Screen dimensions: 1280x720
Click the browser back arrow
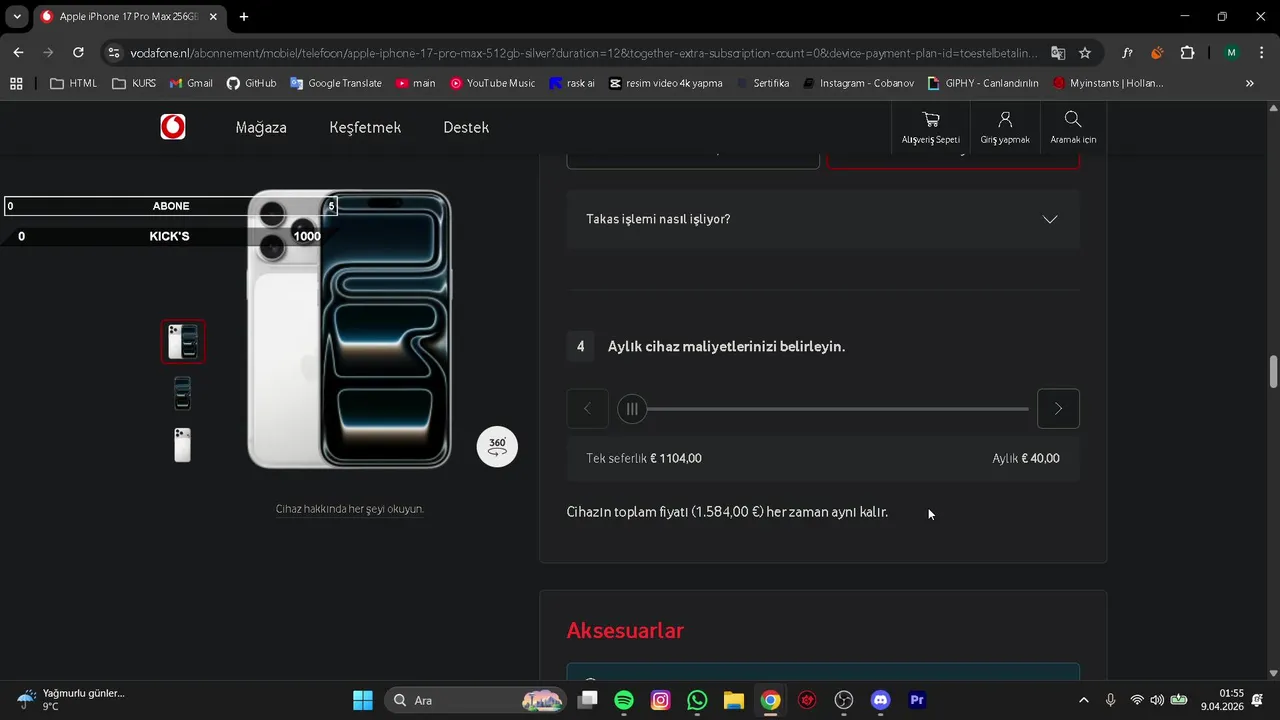[x=18, y=52]
